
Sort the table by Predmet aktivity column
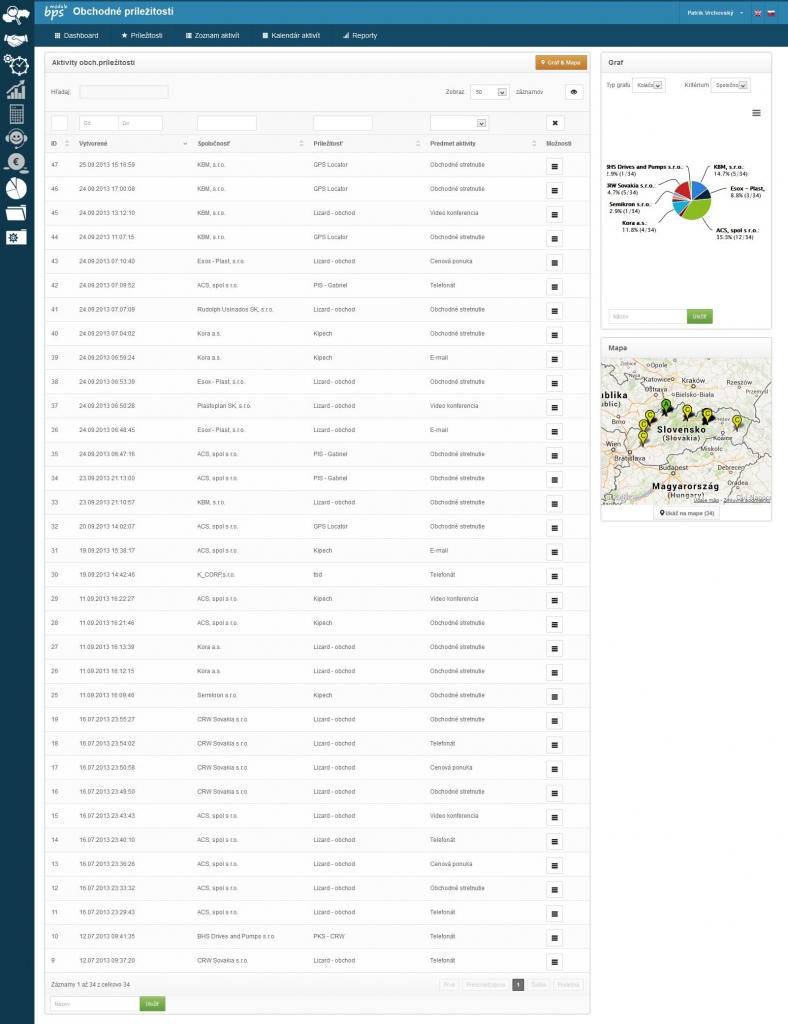click(x=482, y=144)
